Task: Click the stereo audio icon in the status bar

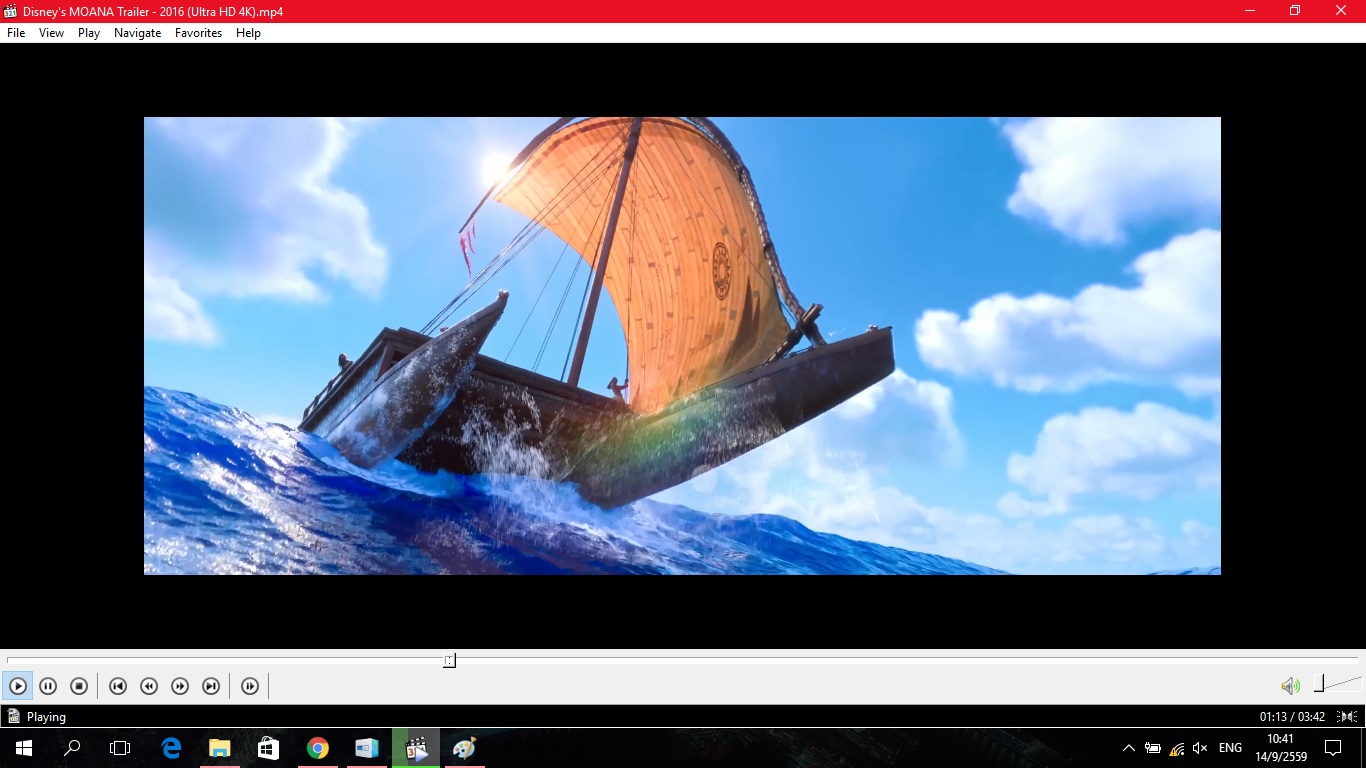Action: tap(1346, 716)
